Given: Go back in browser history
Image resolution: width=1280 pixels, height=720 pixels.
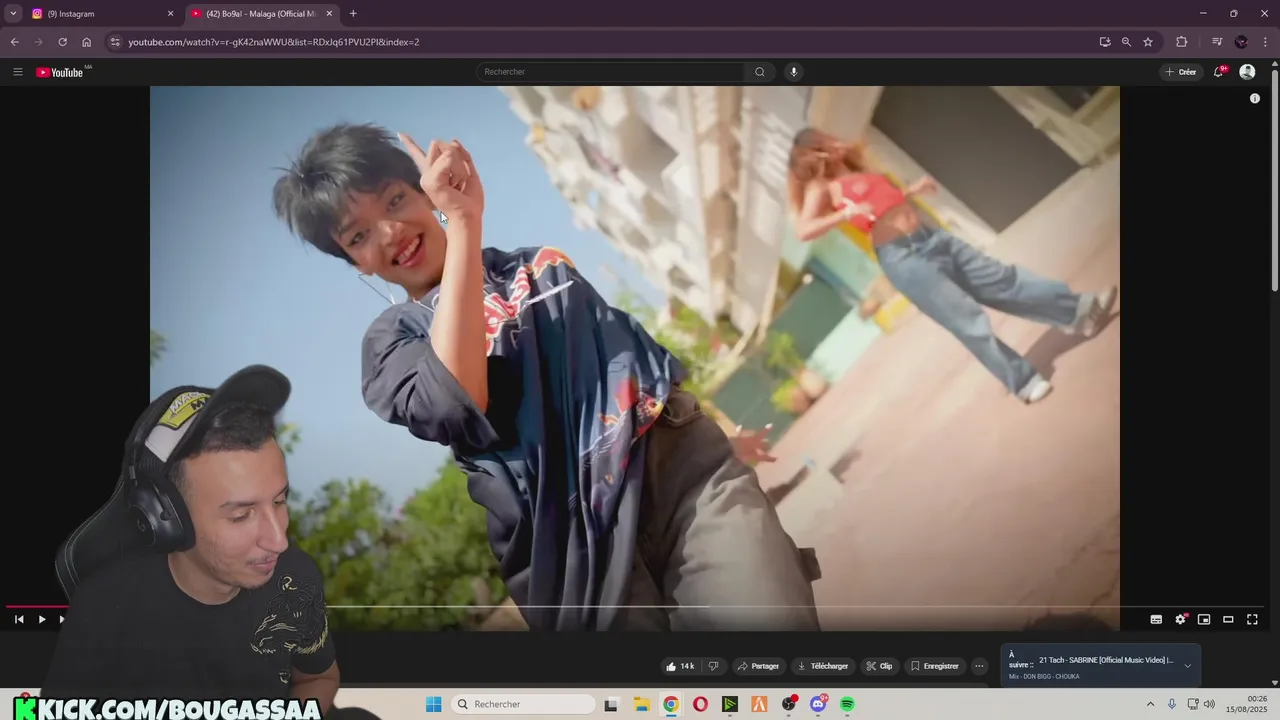Looking at the screenshot, I should point(14,42).
